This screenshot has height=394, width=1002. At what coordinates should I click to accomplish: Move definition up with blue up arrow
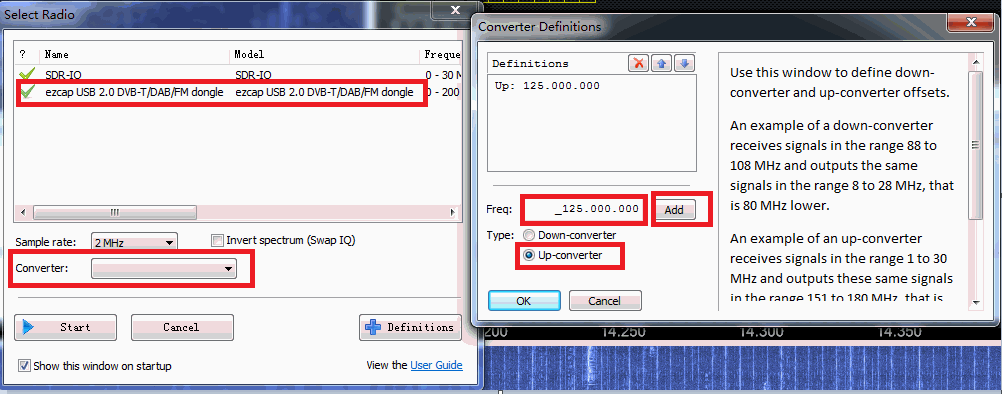(662, 63)
